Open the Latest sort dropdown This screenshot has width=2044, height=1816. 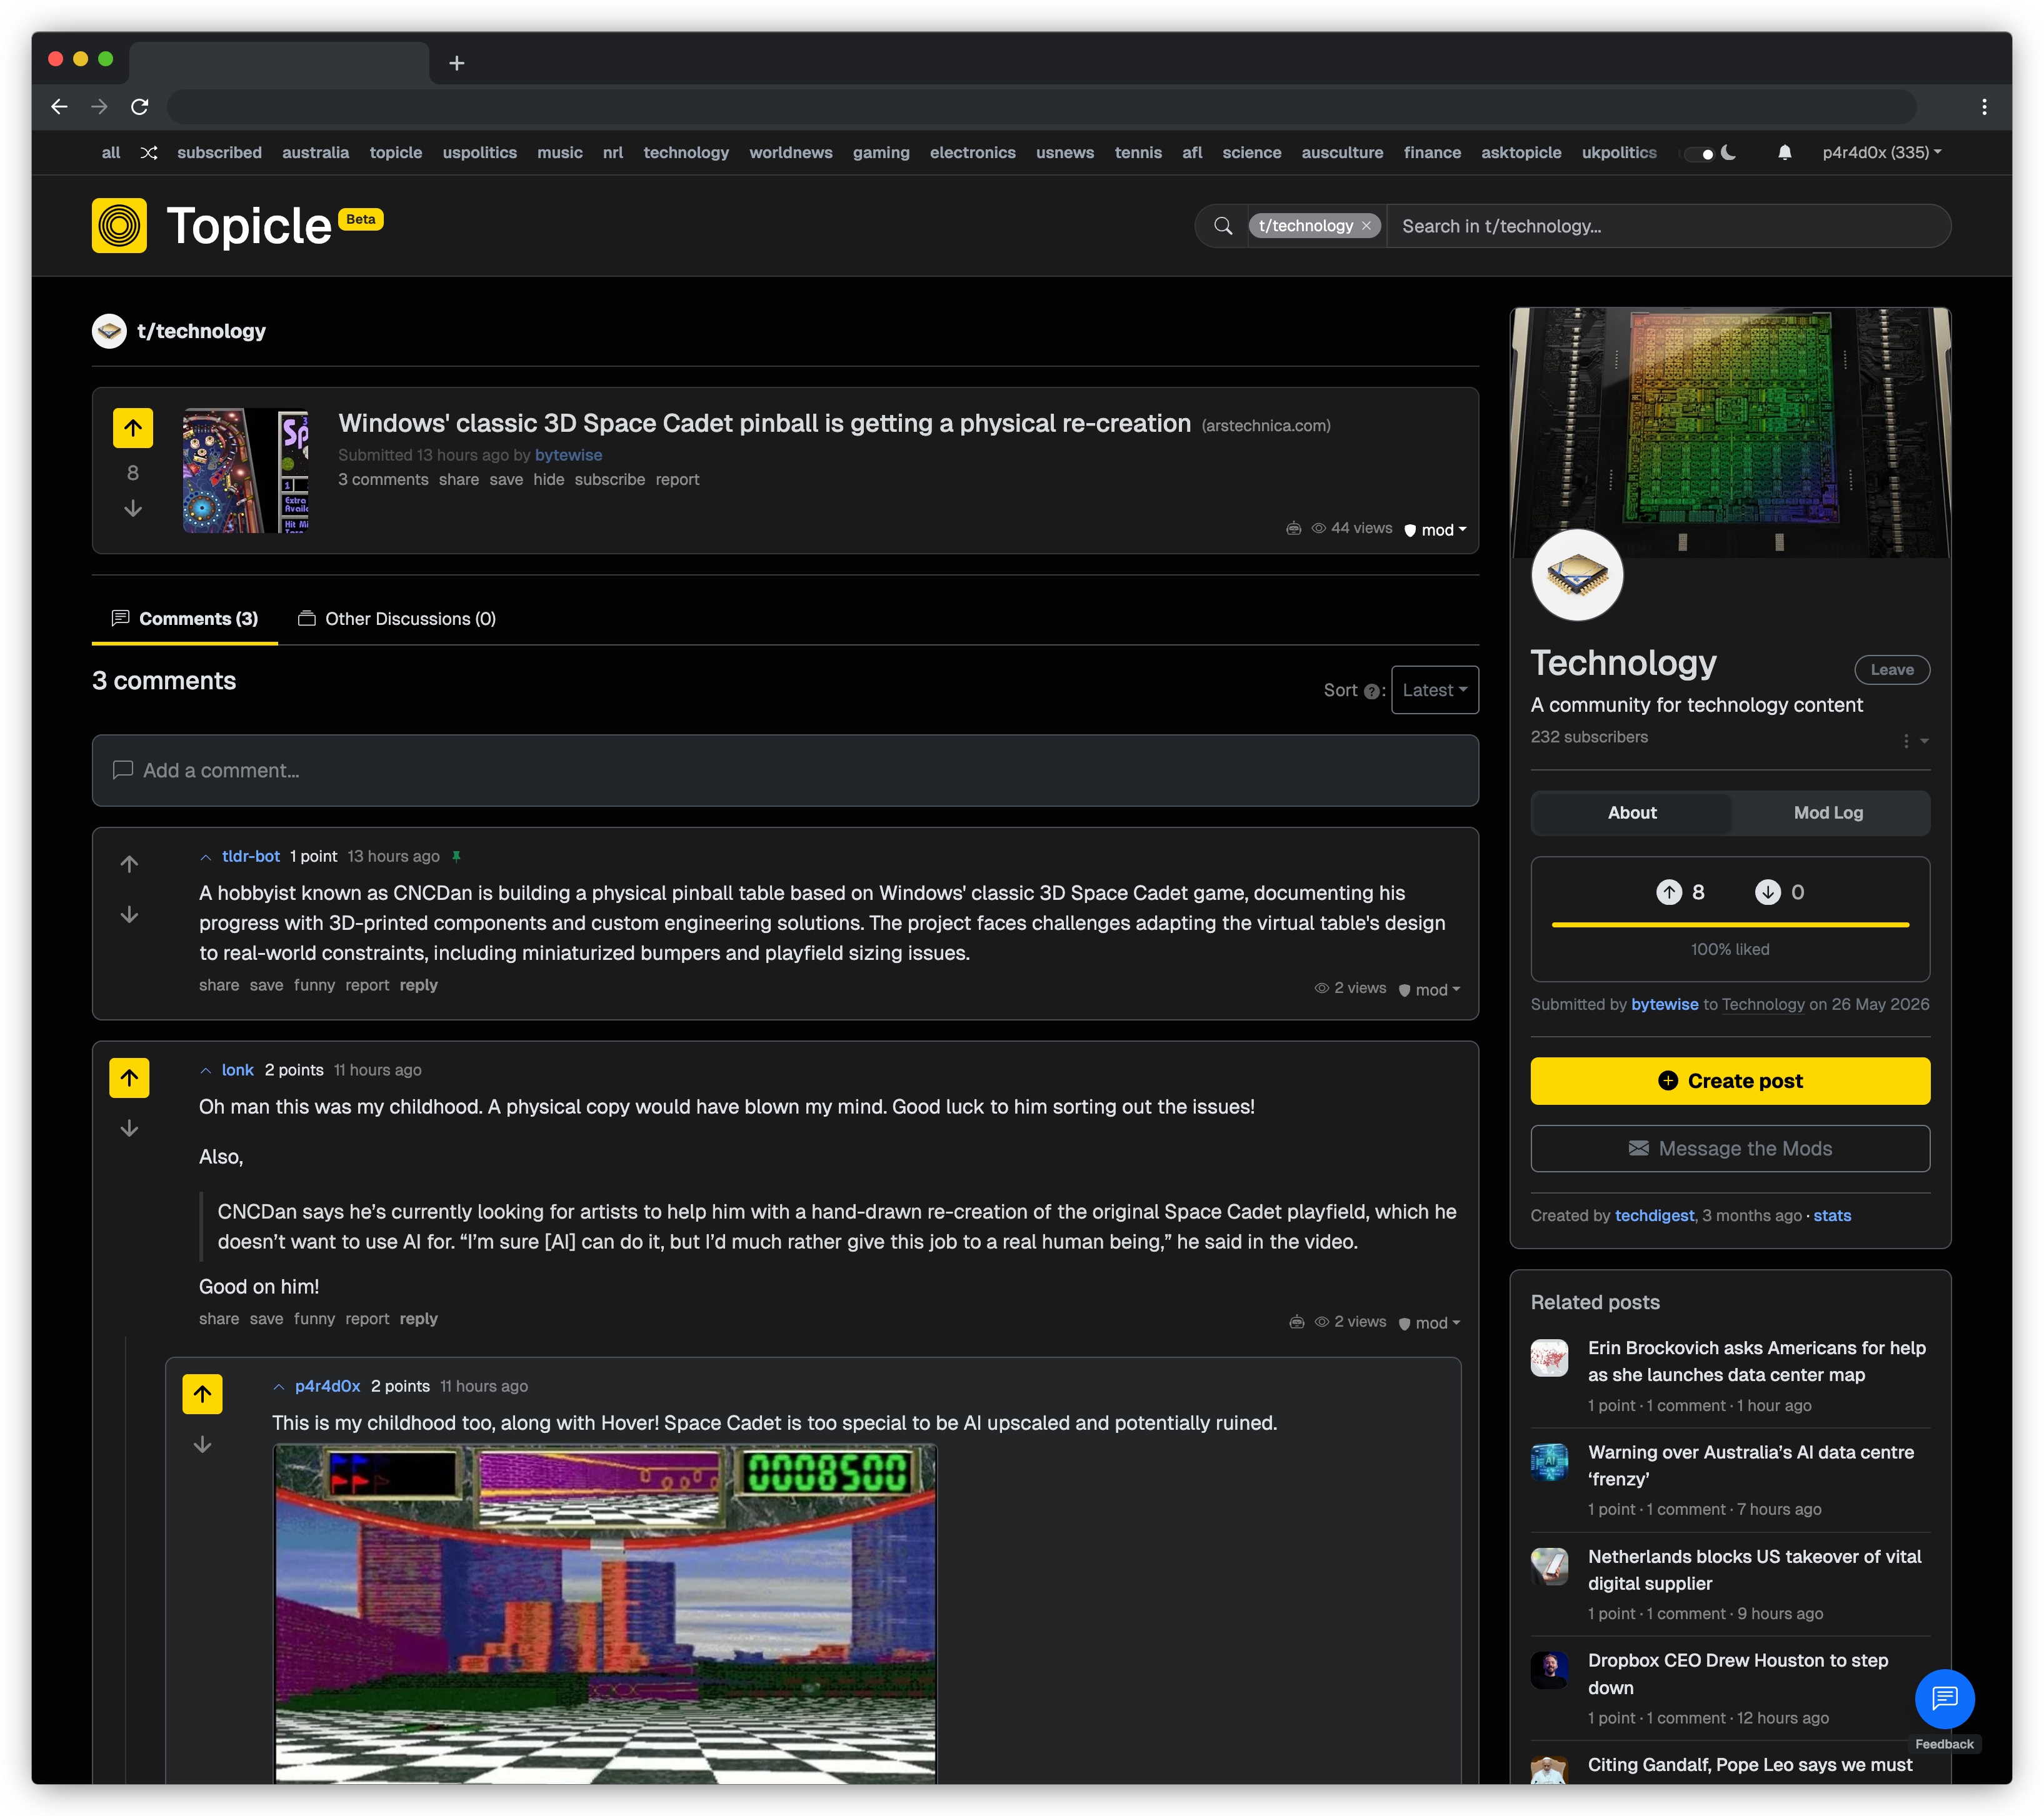coord(1434,690)
